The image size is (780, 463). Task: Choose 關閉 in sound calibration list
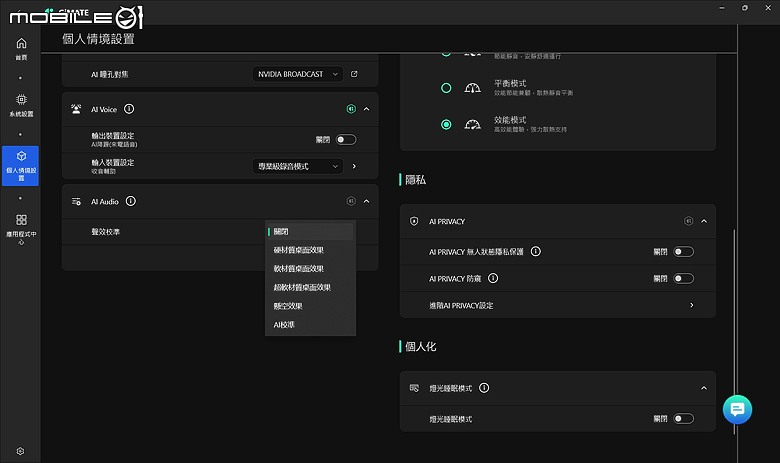(310, 231)
